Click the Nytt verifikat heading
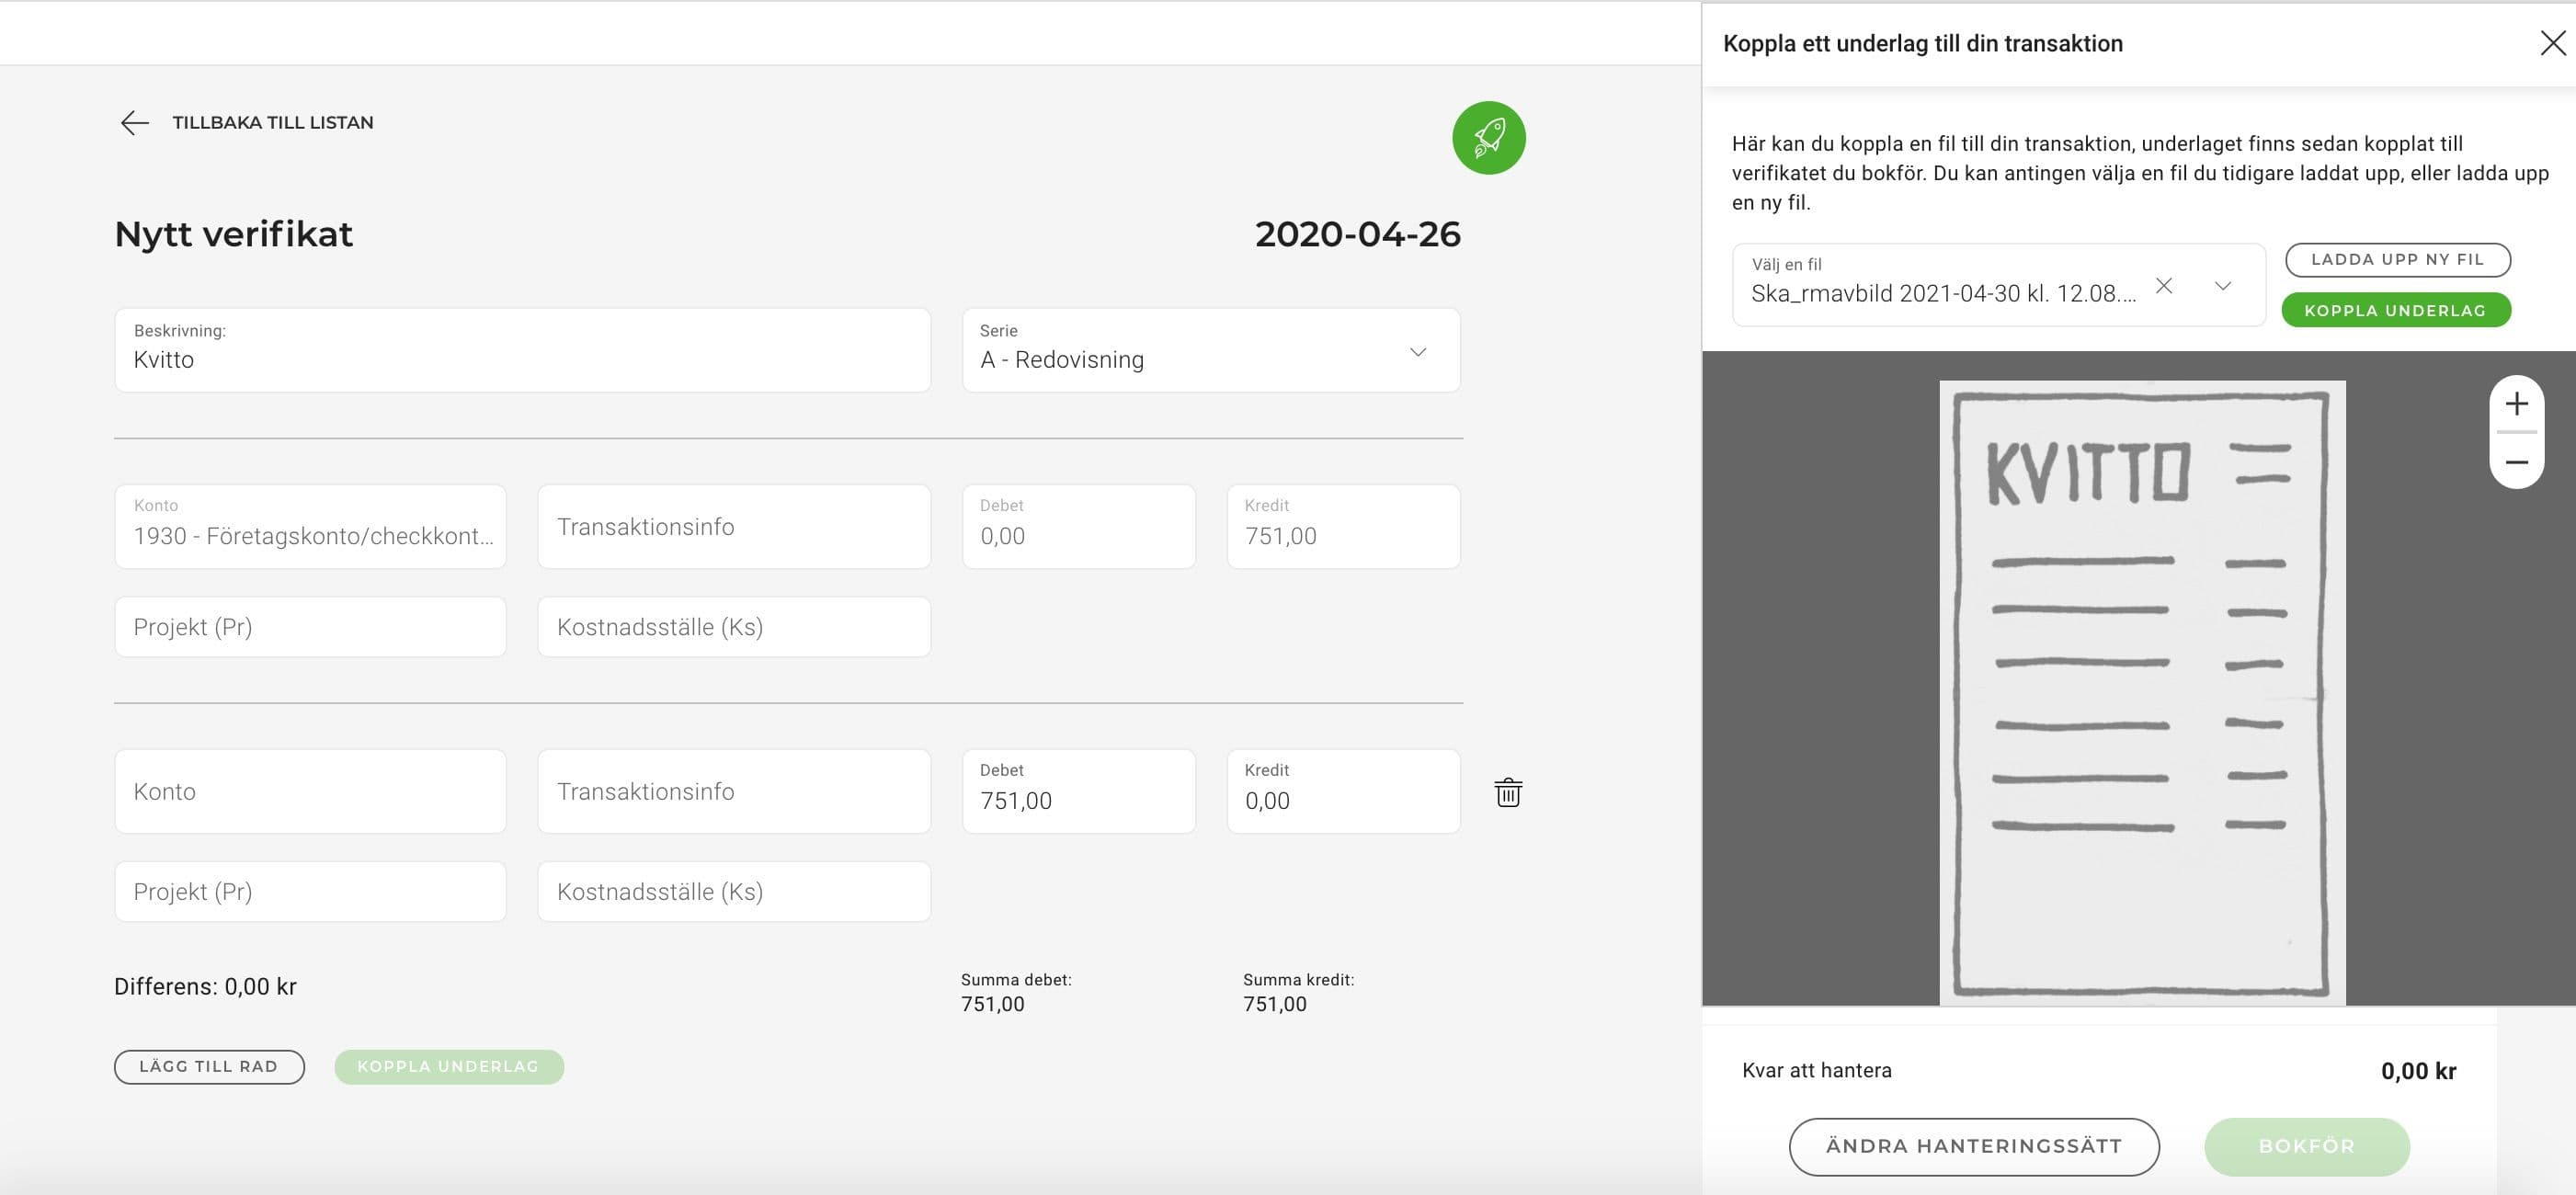The height and width of the screenshot is (1195, 2576). [x=233, y=234]
